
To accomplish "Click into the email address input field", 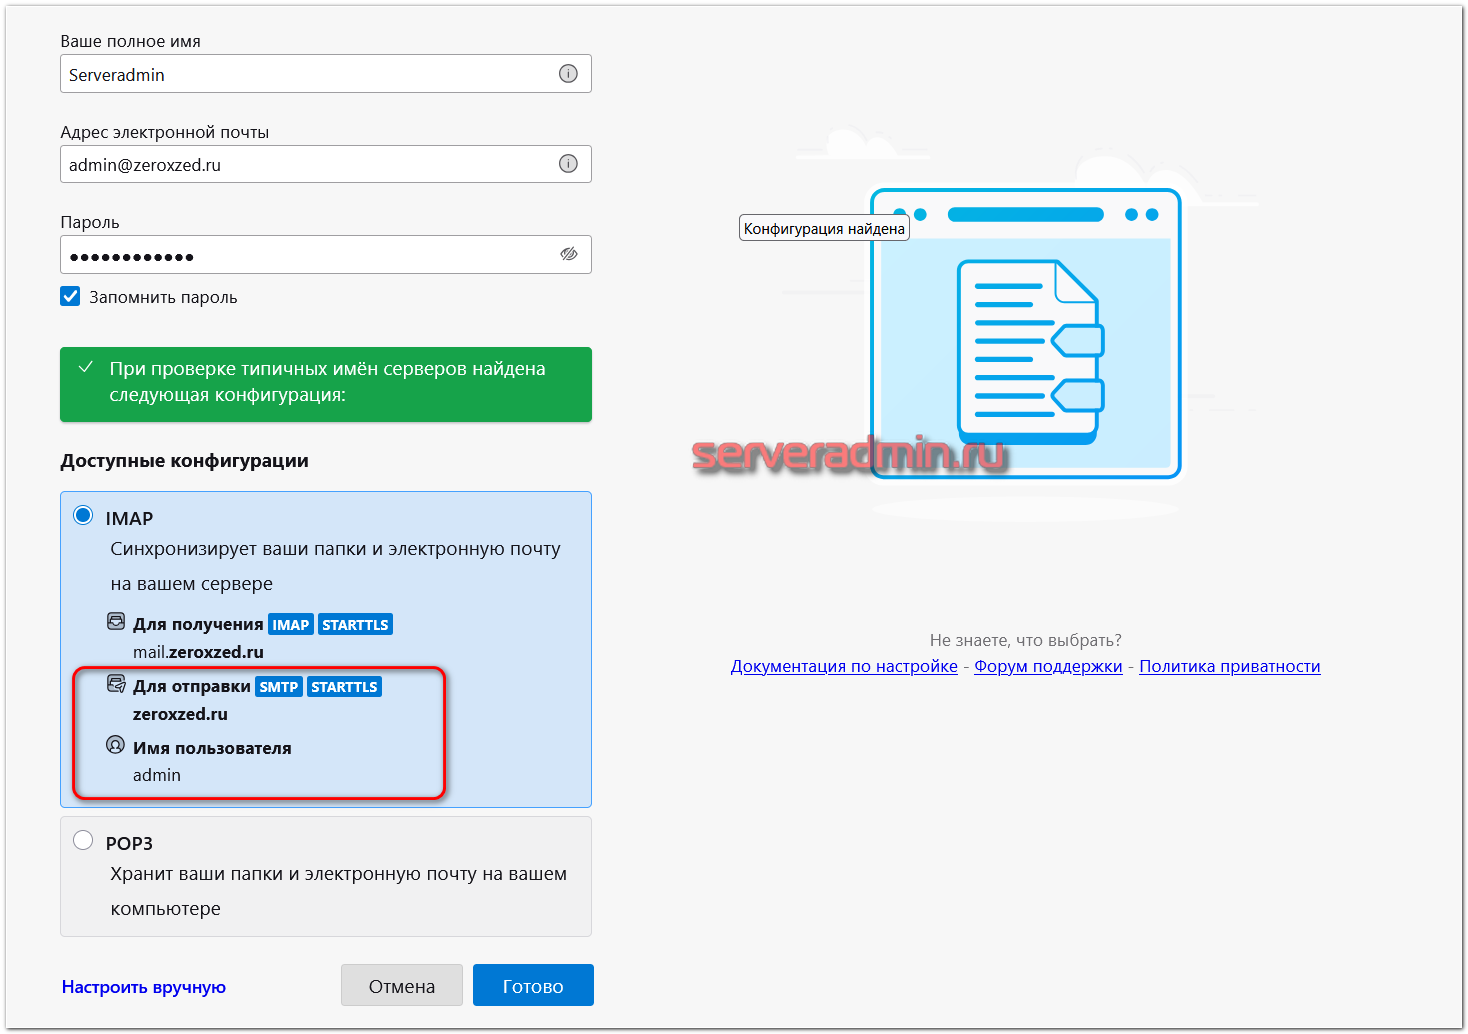I will pyautogui.click(x=305, y=164).
